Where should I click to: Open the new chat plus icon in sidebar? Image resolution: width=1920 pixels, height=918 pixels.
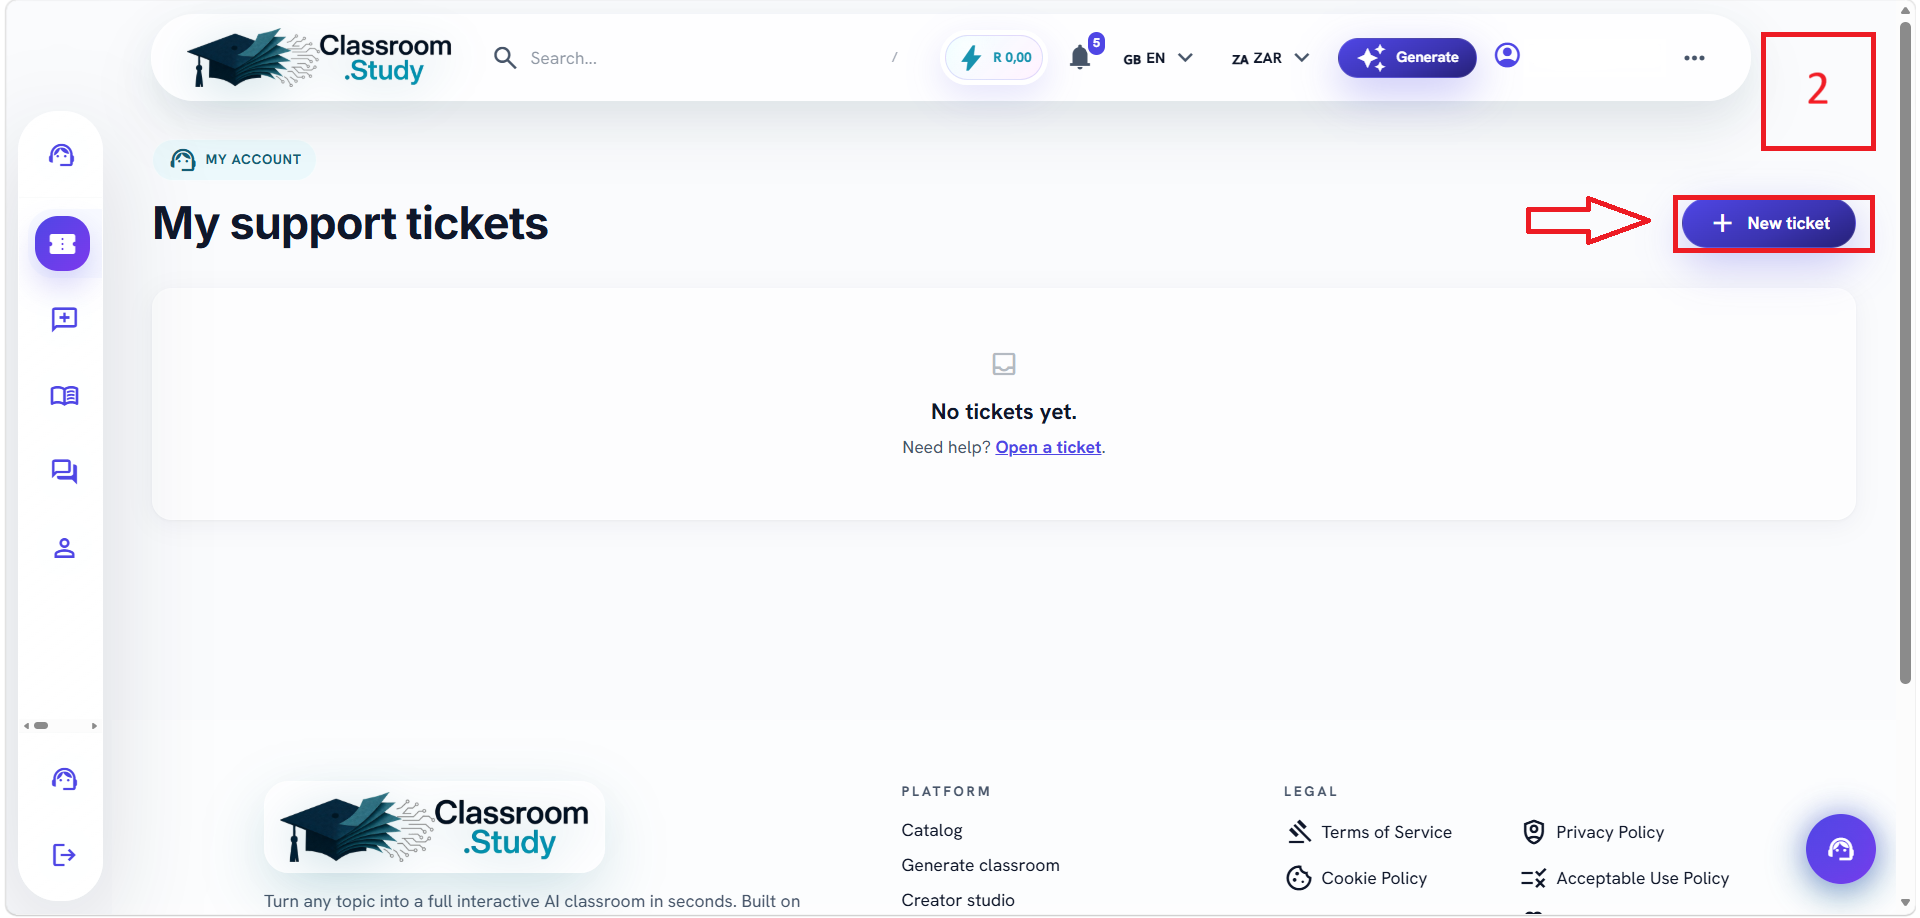[x=64, y=319]
